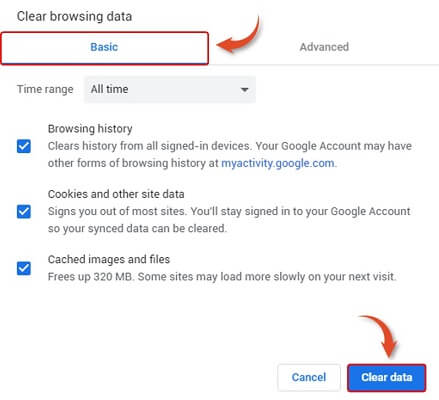Image resolution: width=439 pixels, height=400 pixels.
Task: Uncheck the Browsing history checkbox
Action: click(24, 146)
